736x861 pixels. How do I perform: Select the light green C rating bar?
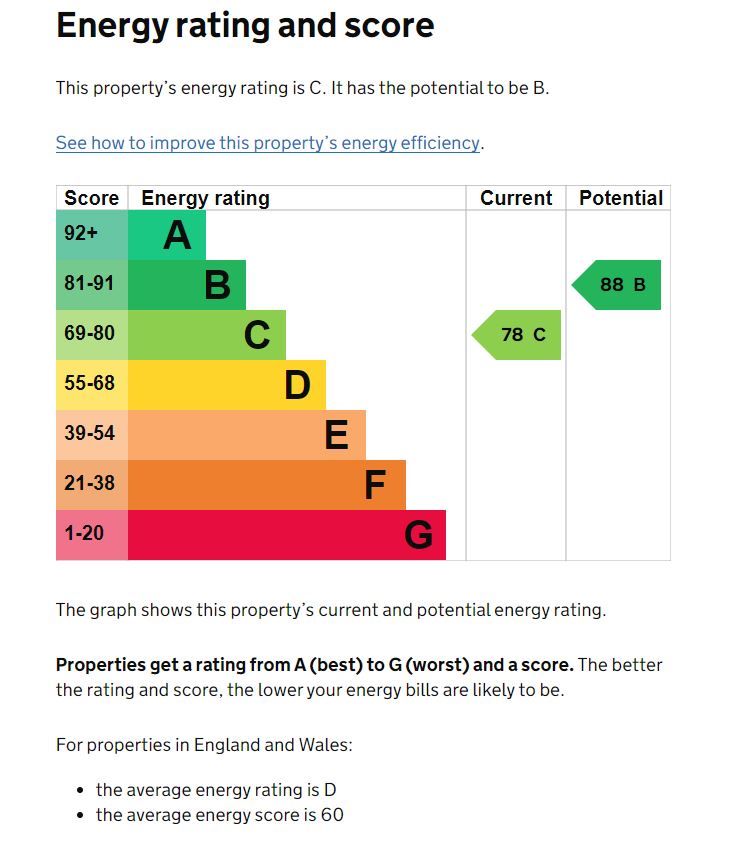[x=207, y=335]
